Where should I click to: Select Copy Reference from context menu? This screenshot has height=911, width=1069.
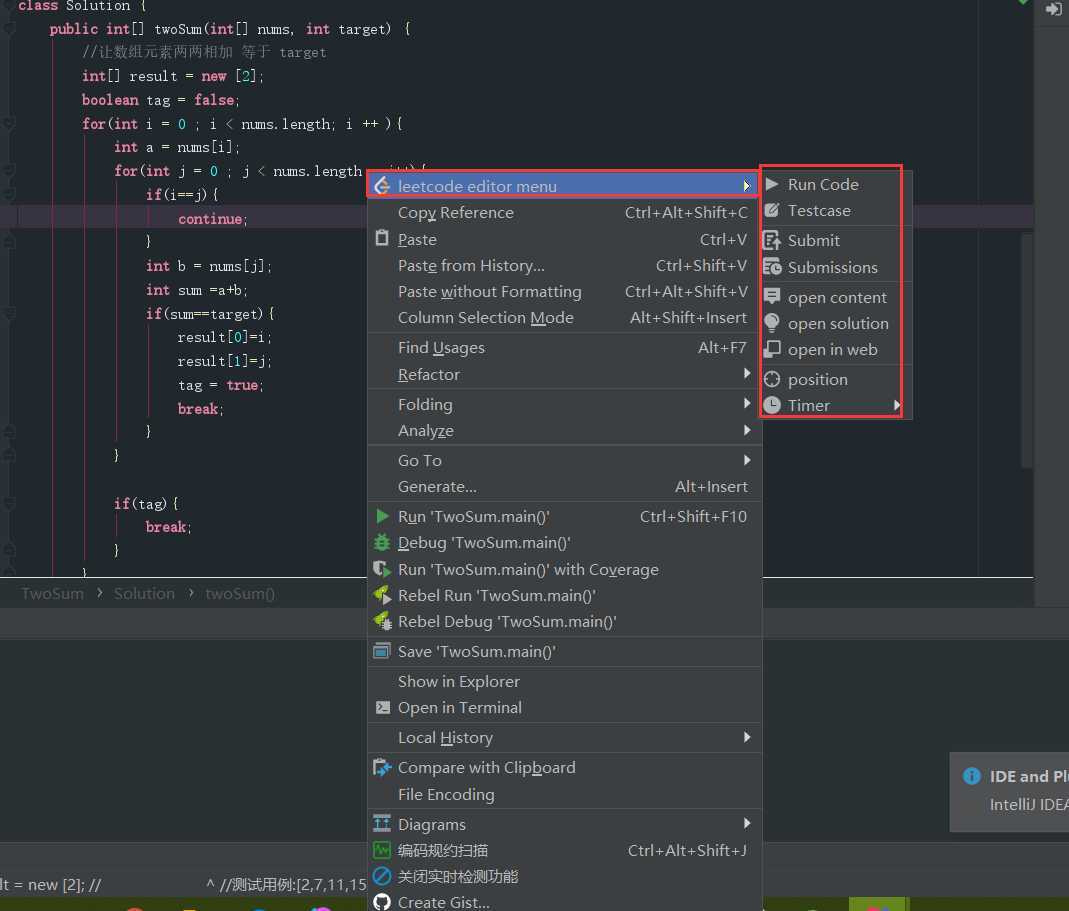564,213
